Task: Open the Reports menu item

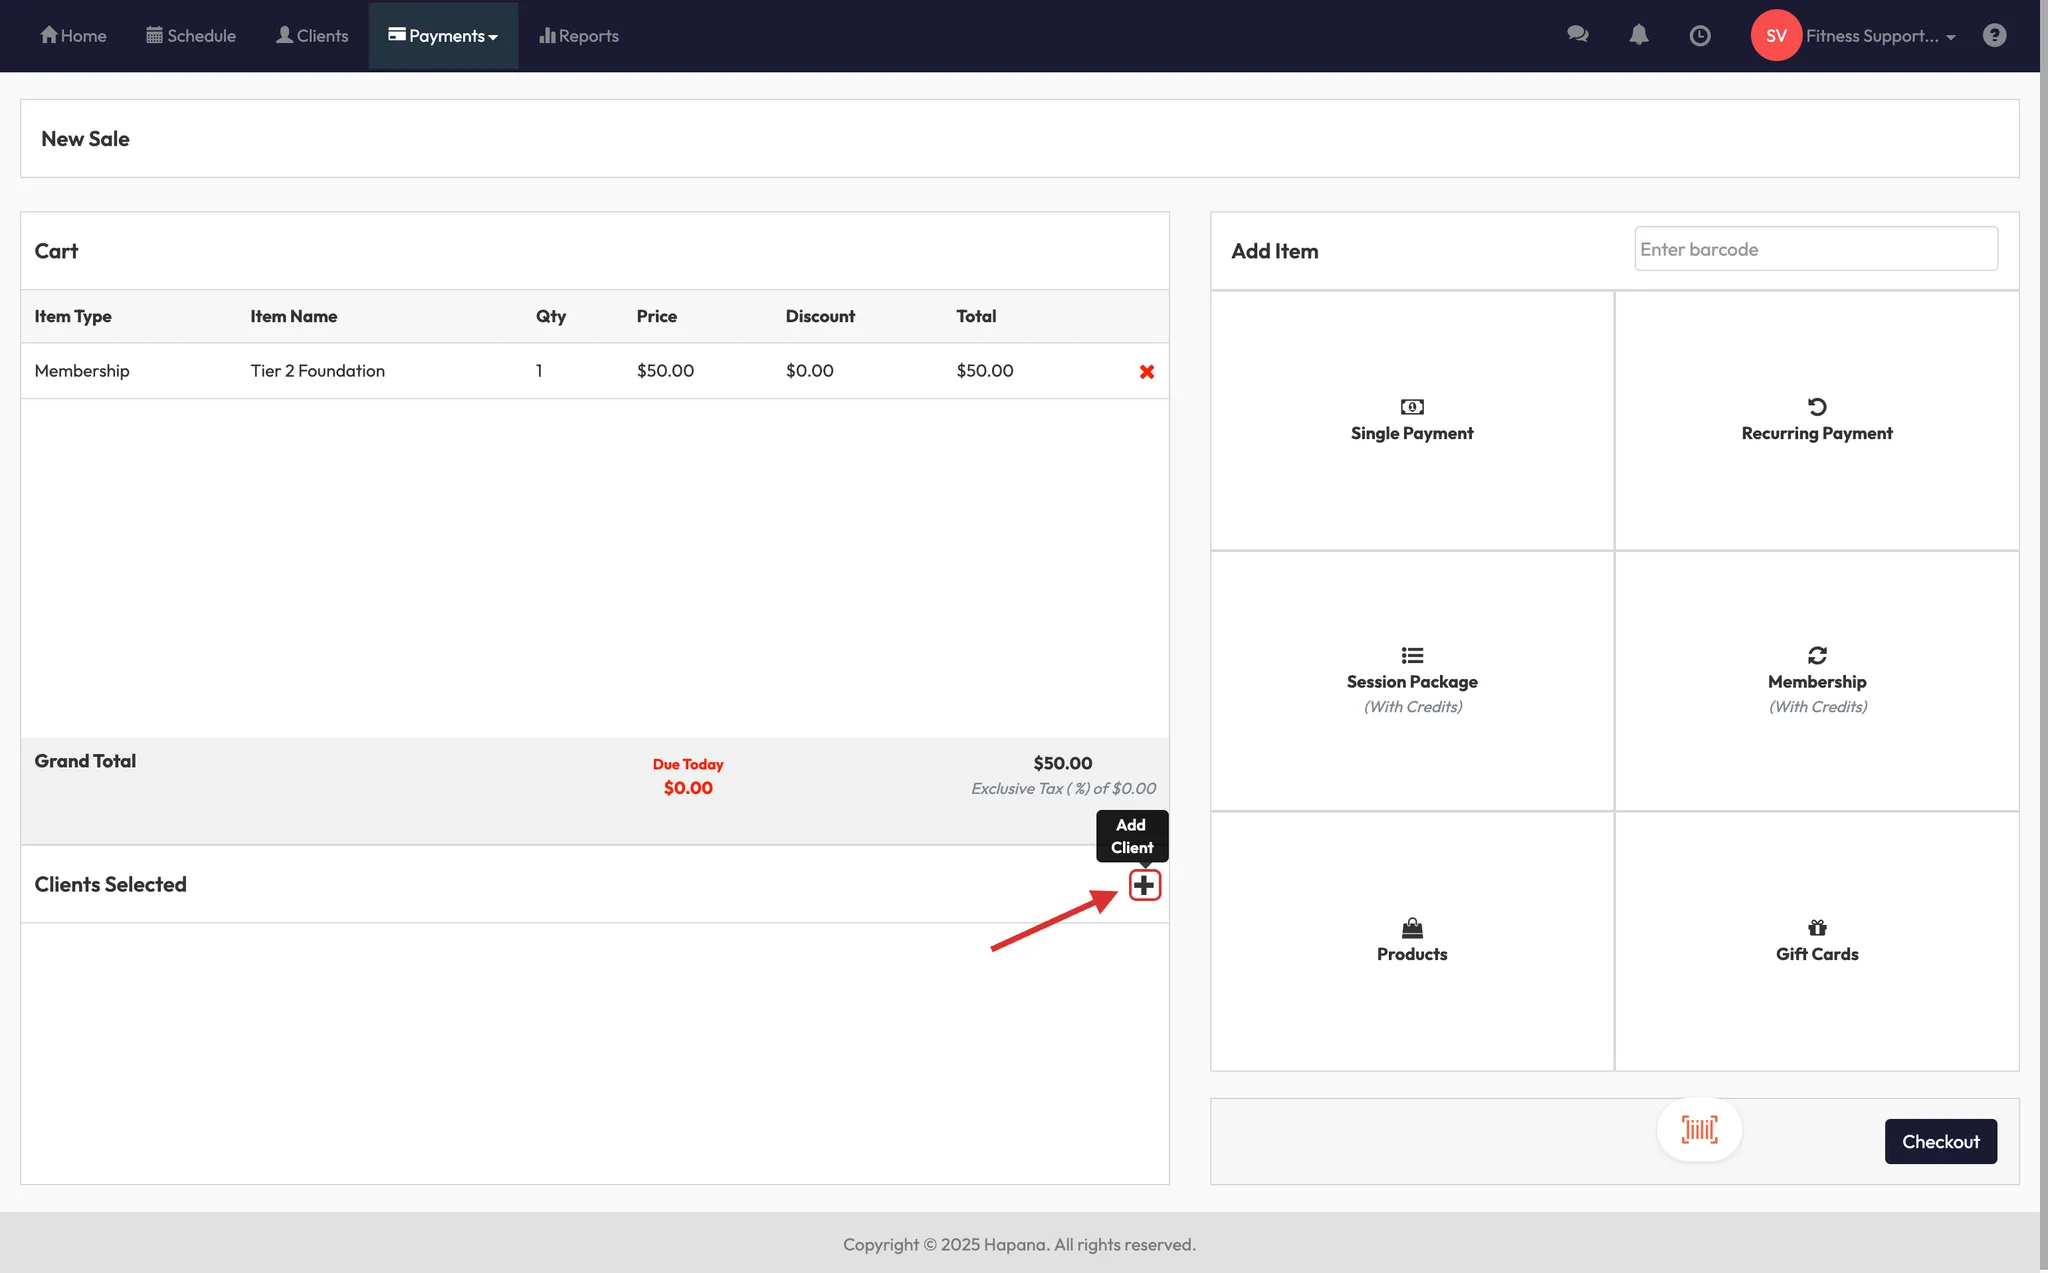Action: pyautogui.click(x=579, y=36)
